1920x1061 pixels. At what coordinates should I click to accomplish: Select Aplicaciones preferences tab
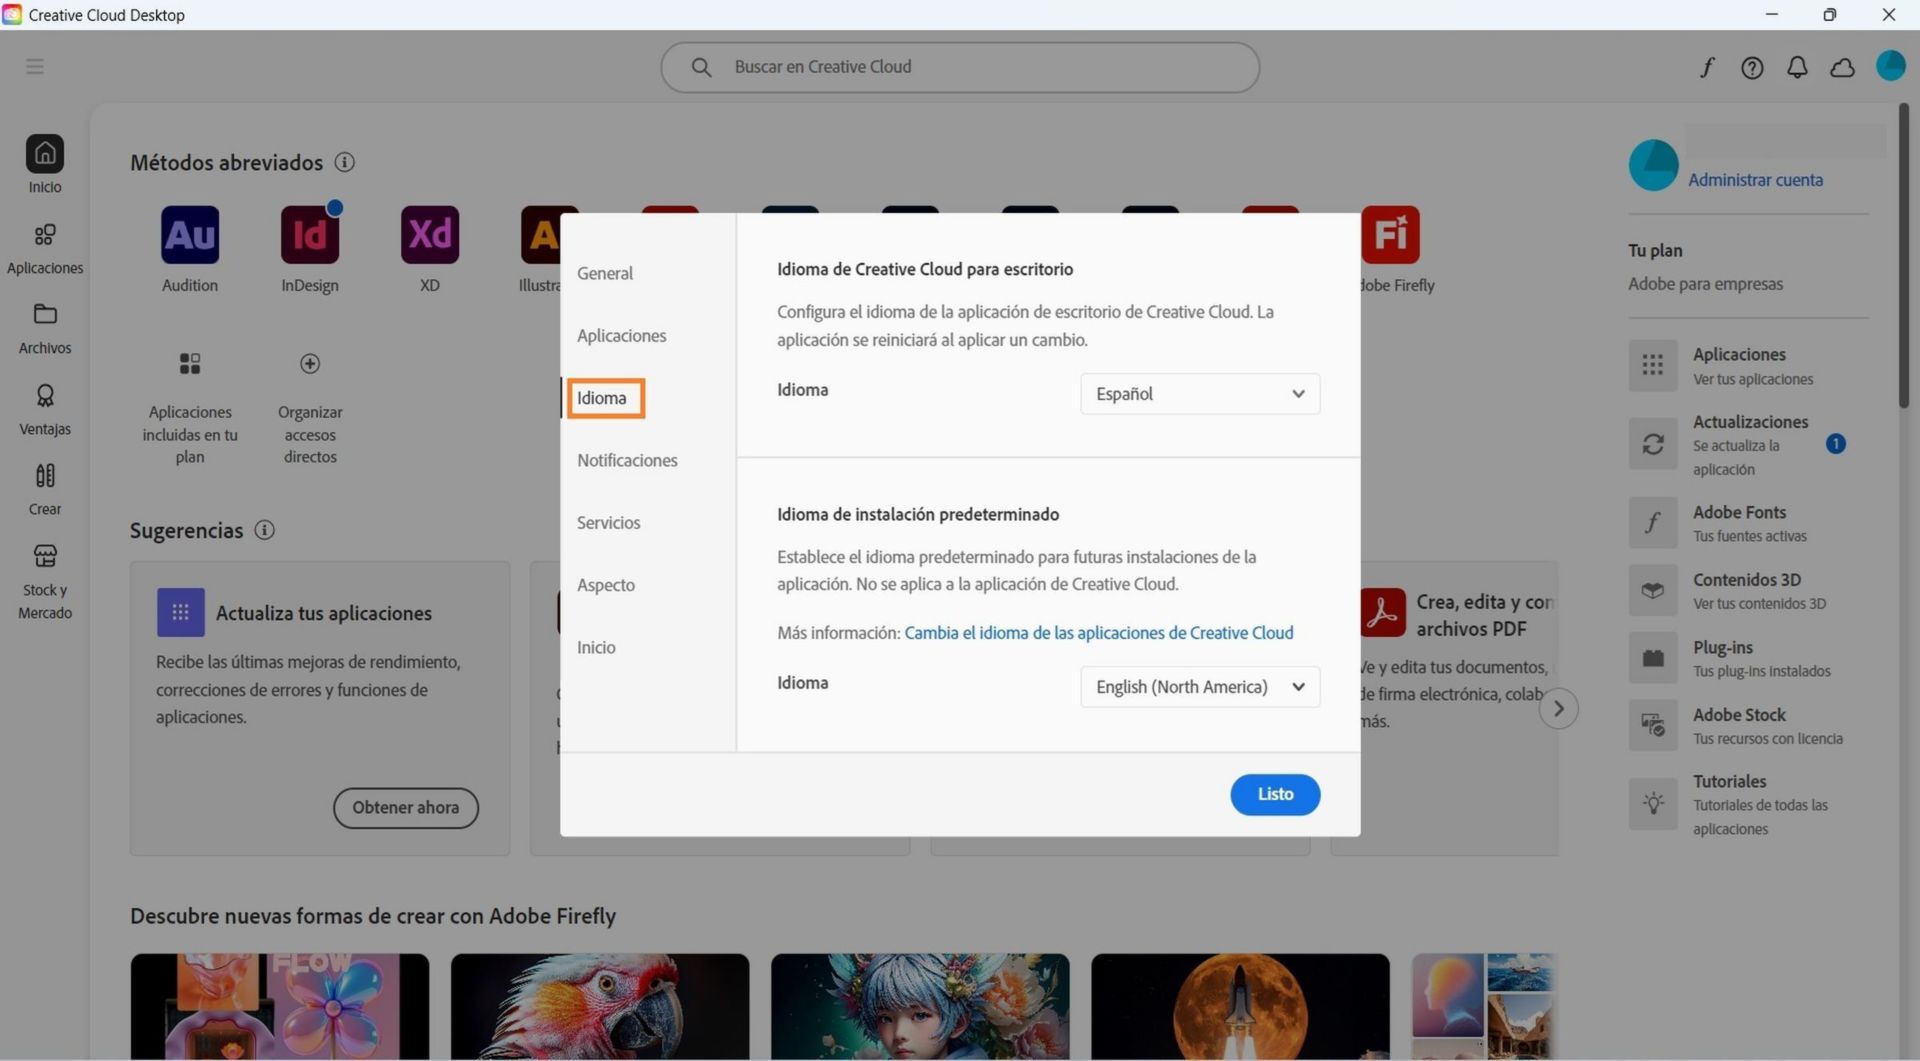tap(621, 336)
